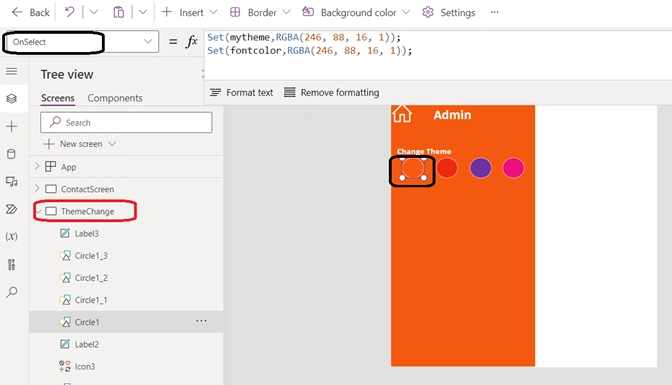Image resolution: width=672 pixels, height=385 pixels.
Task: Click the Home icon on the canvas
Action: [x=402, y=114]
